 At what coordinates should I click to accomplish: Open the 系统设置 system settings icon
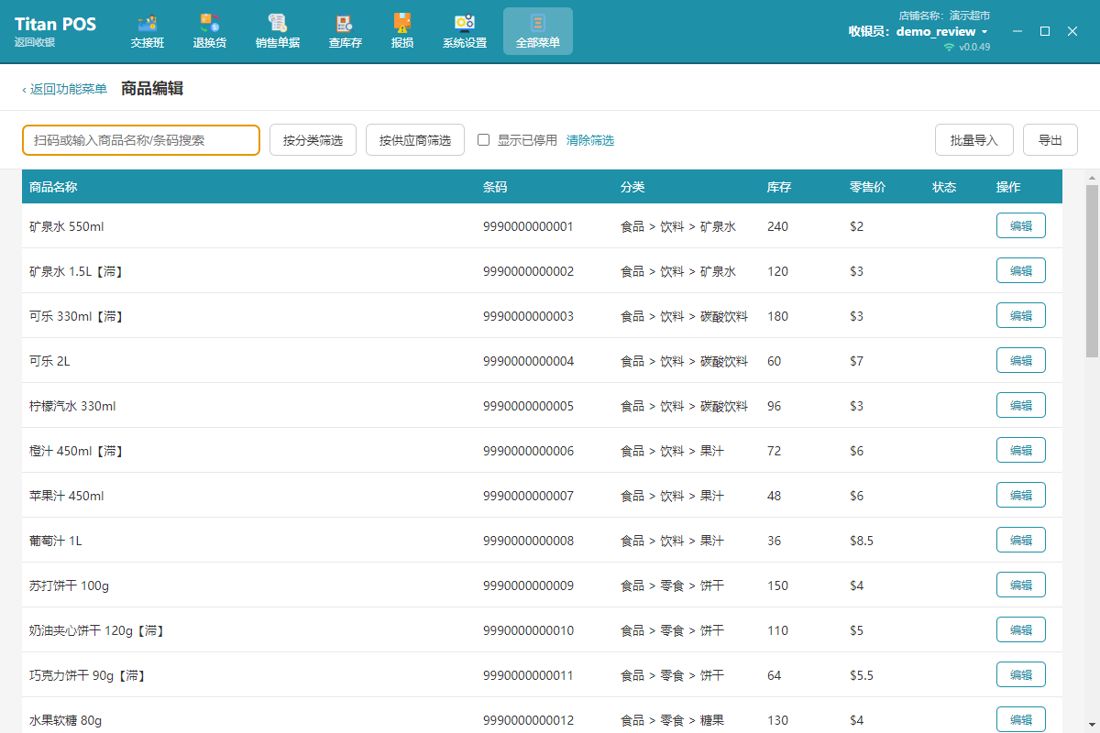click(464, 32)
